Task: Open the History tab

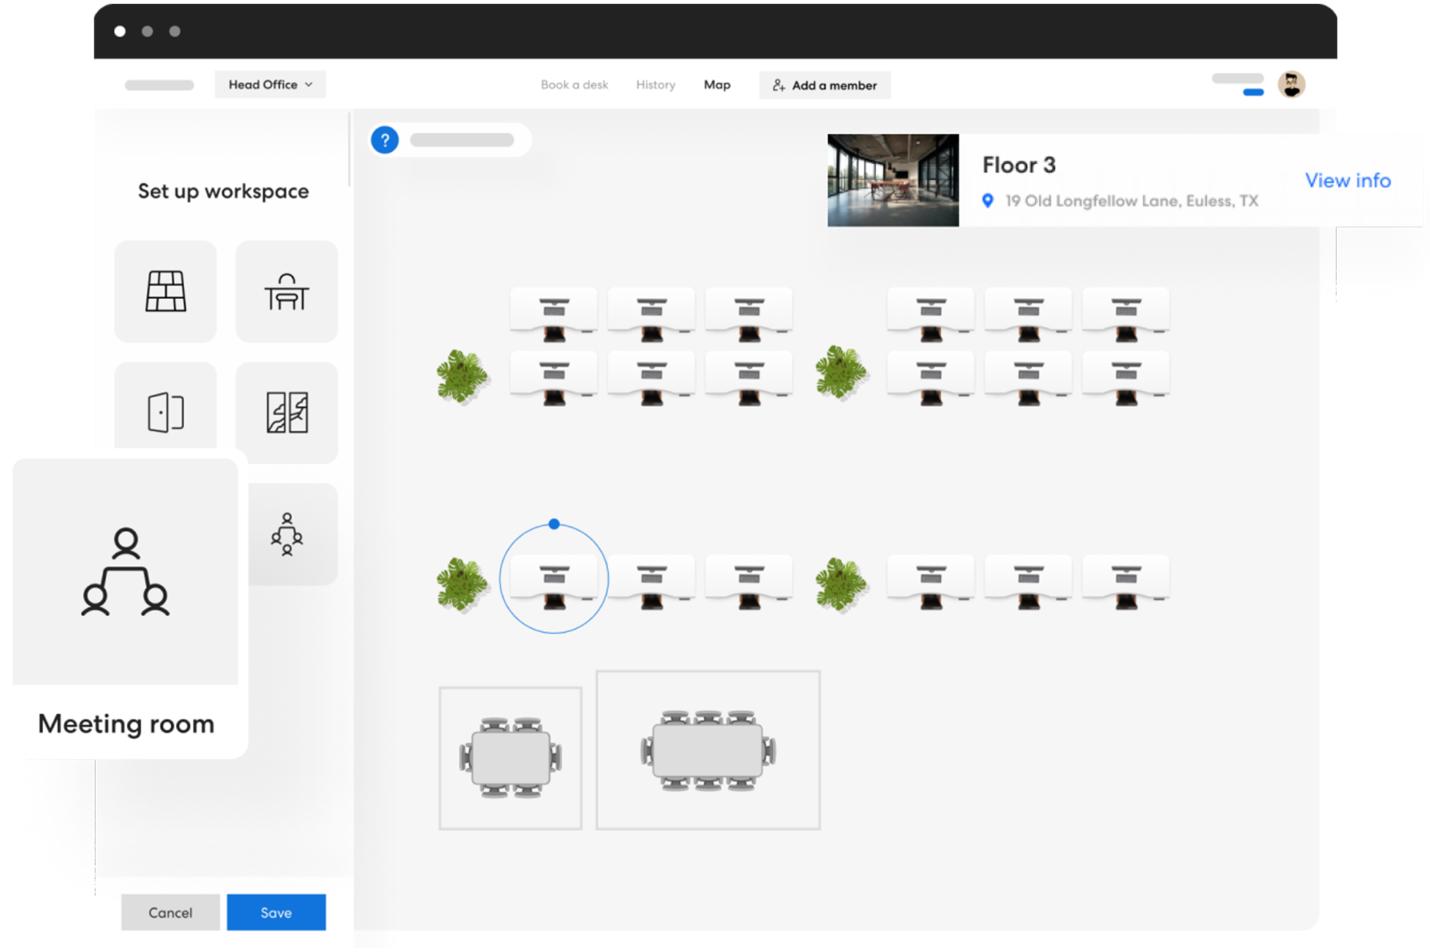Action: tap(655, 84)
